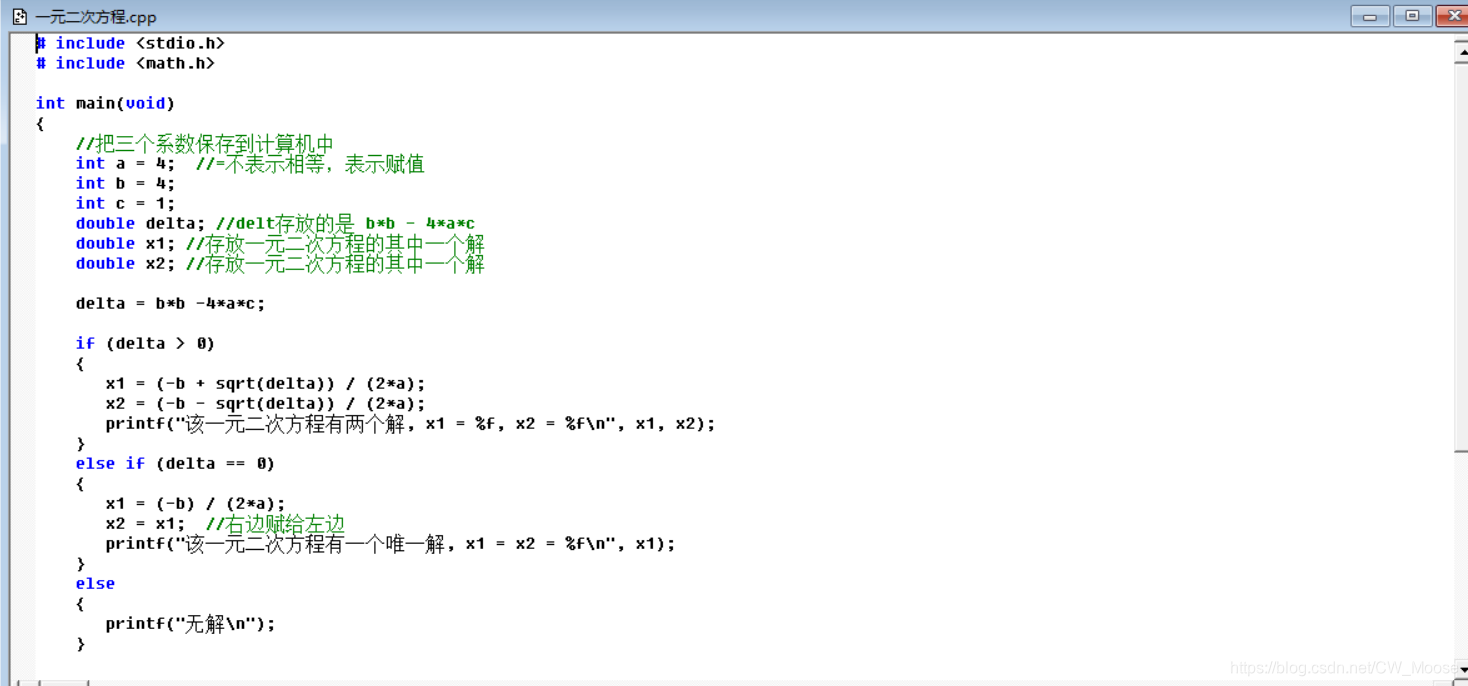The height and width of the screenshot is (686, 1468).
Task: Click the comment 把三个系数保存到计算机中
Action: 205,144
